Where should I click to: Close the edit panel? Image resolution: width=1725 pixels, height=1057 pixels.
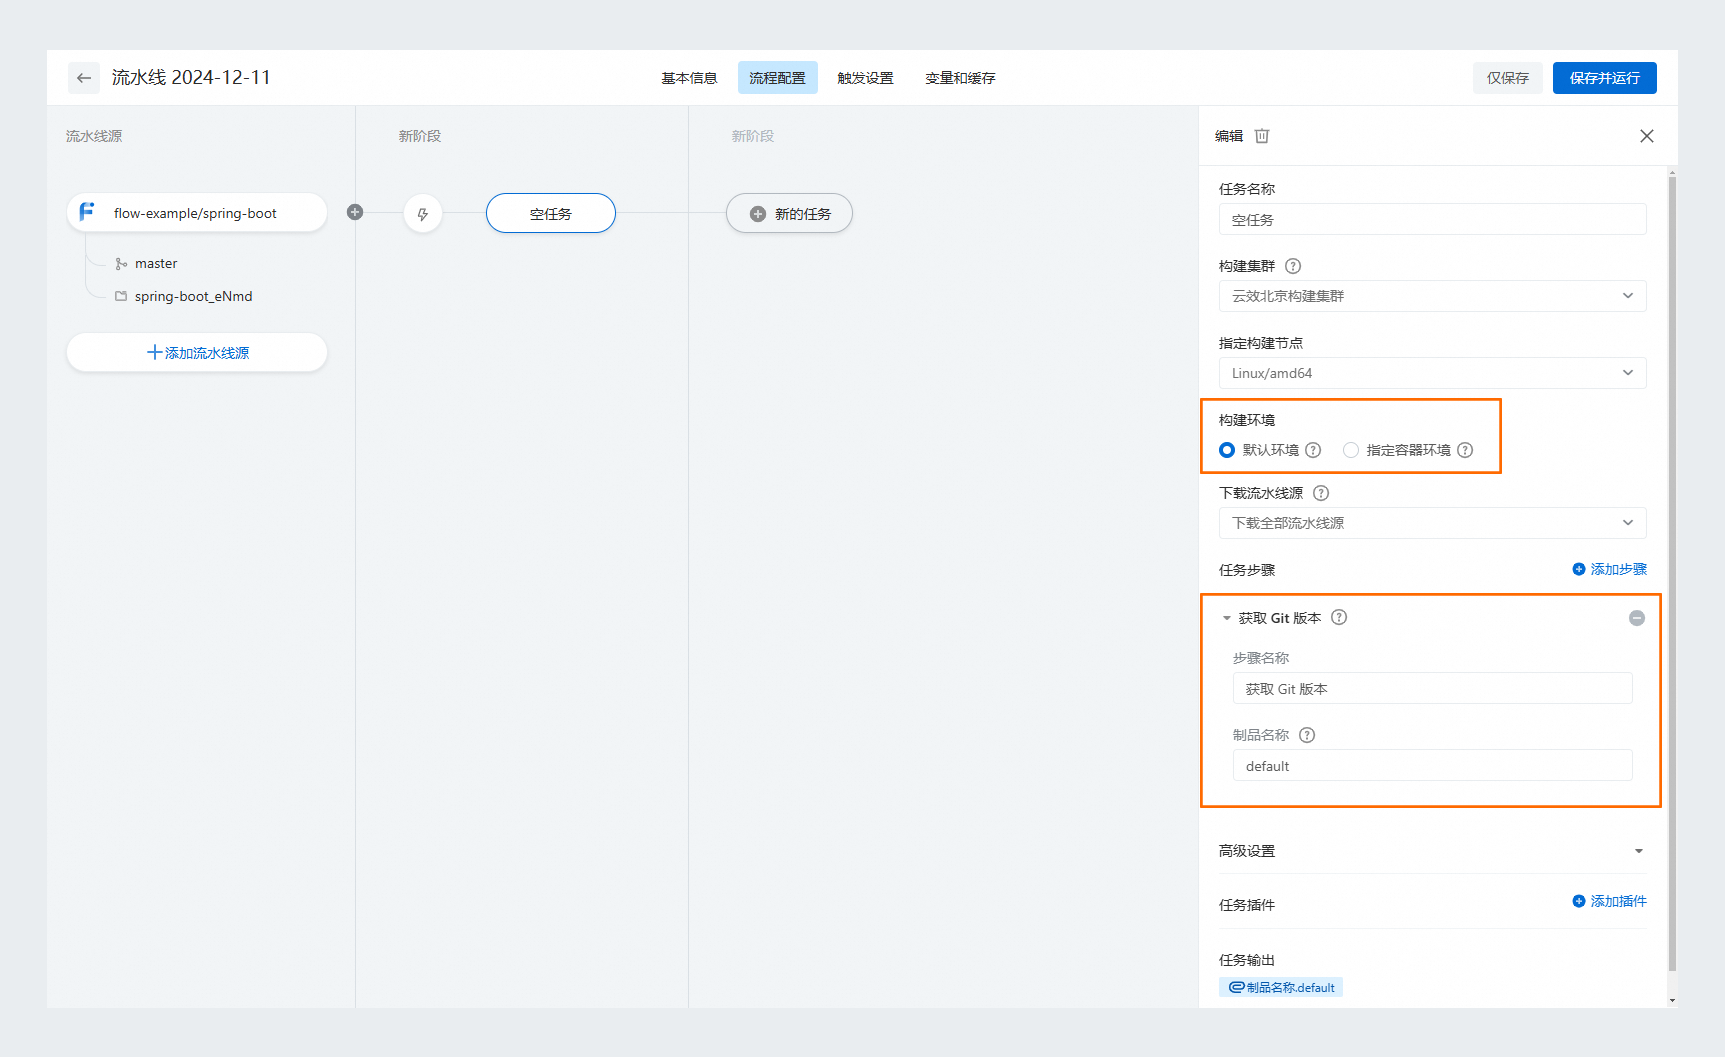pyautogui.click(x=1647, y=136)
